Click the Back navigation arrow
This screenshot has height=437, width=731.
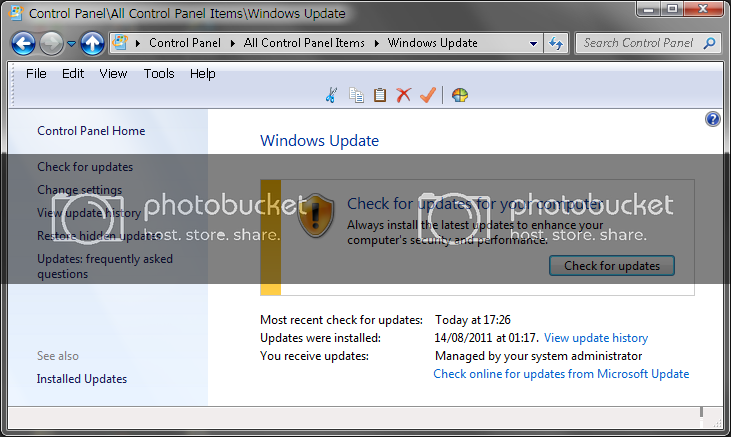tap(23, 44)
